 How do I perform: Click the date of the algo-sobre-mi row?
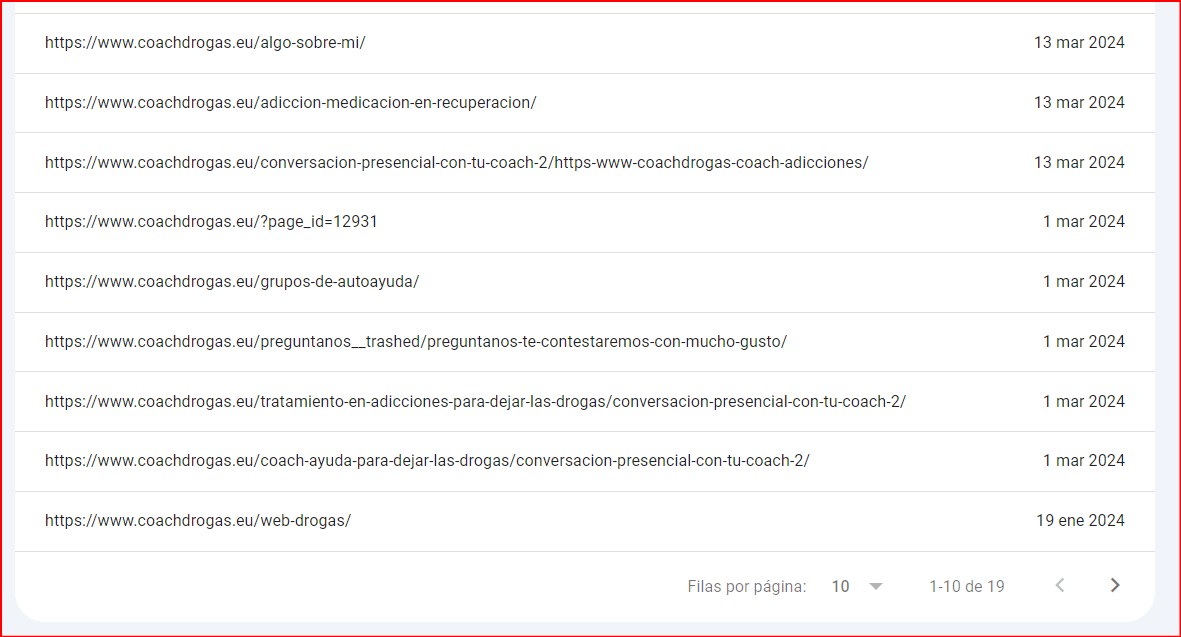pyautogui.click(x=1079, y=43)
